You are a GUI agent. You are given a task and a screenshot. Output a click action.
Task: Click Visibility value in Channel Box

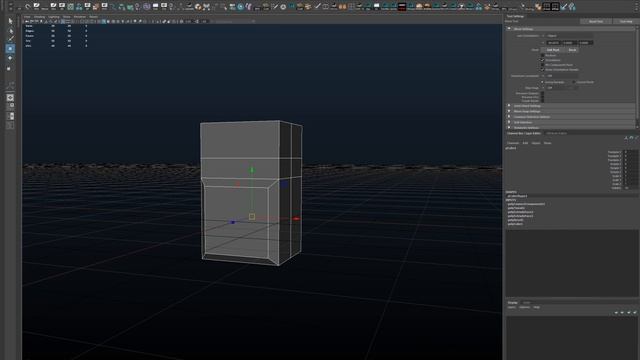click(x=631, y=188)
